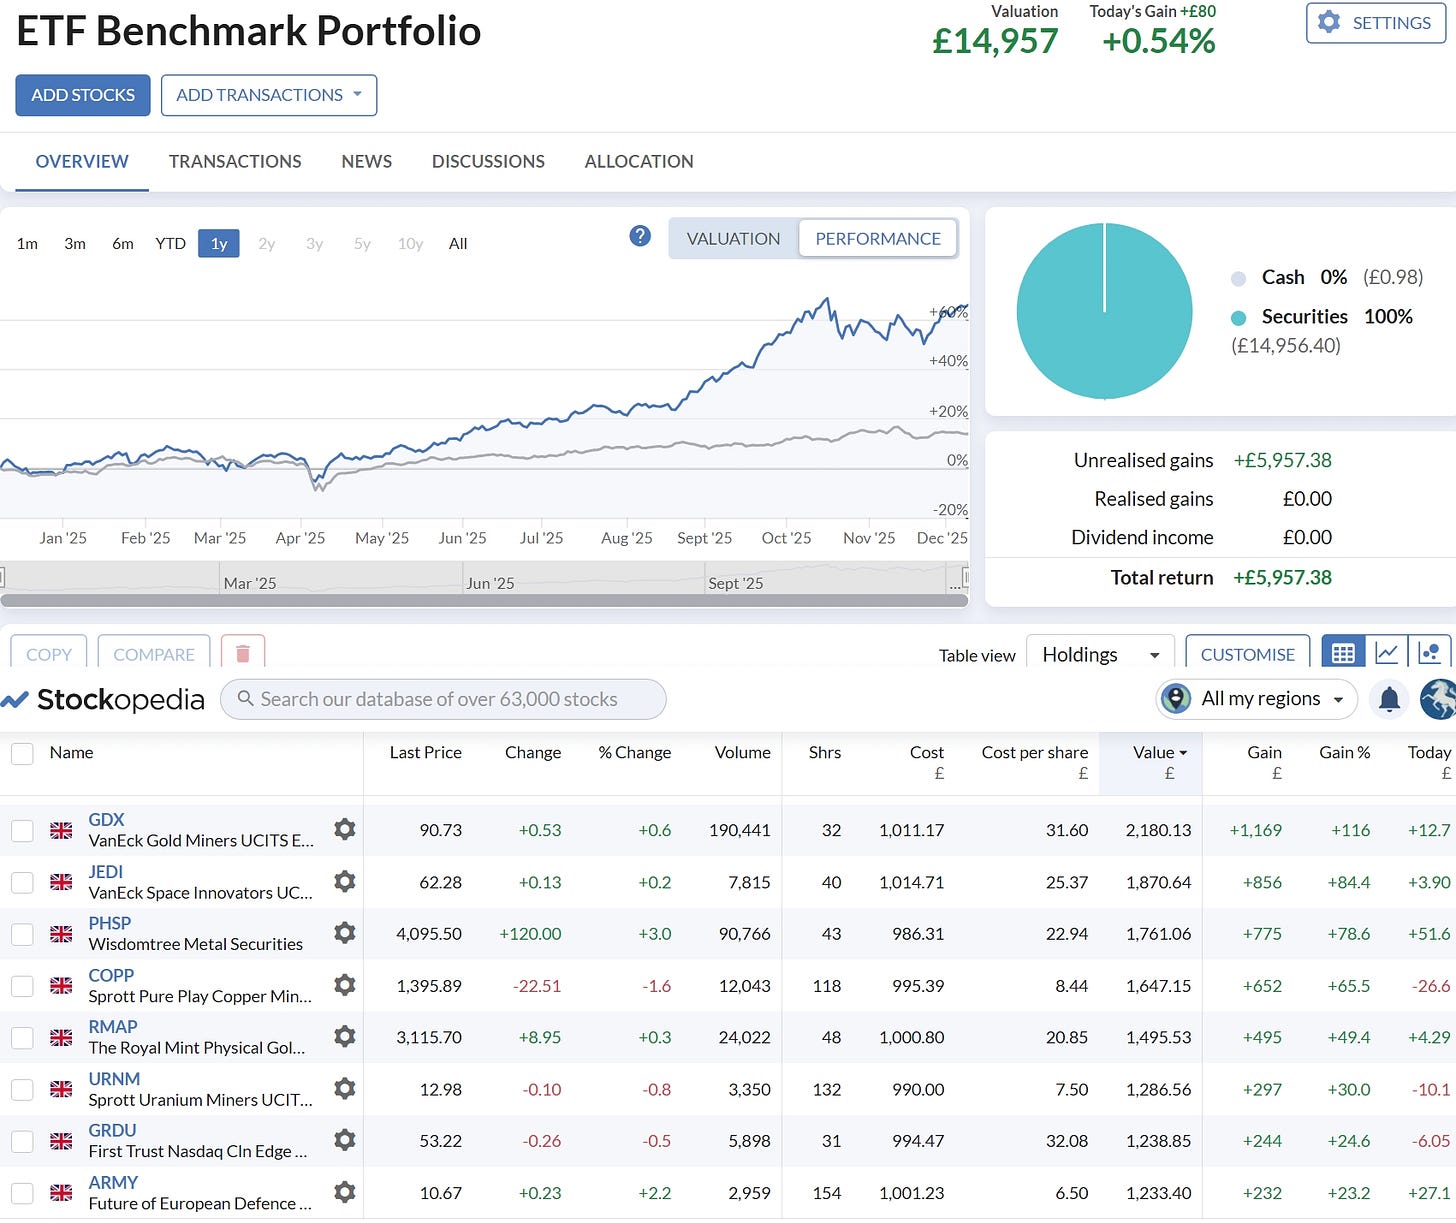
Task: Switch to bubble chart view icon
Action: point(1429,653)
